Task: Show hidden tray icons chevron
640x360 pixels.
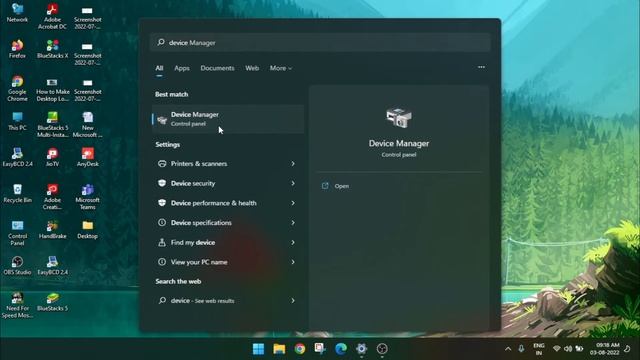Action: (508, 349)
